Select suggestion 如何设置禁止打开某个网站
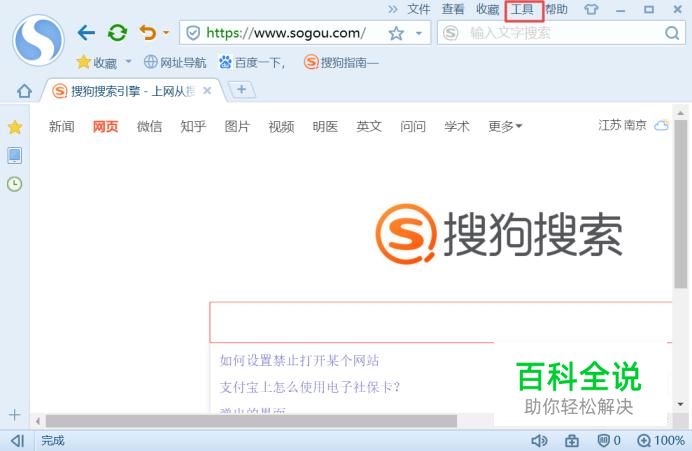The width and height of the screenshot is (692, 451). point(299,361)
